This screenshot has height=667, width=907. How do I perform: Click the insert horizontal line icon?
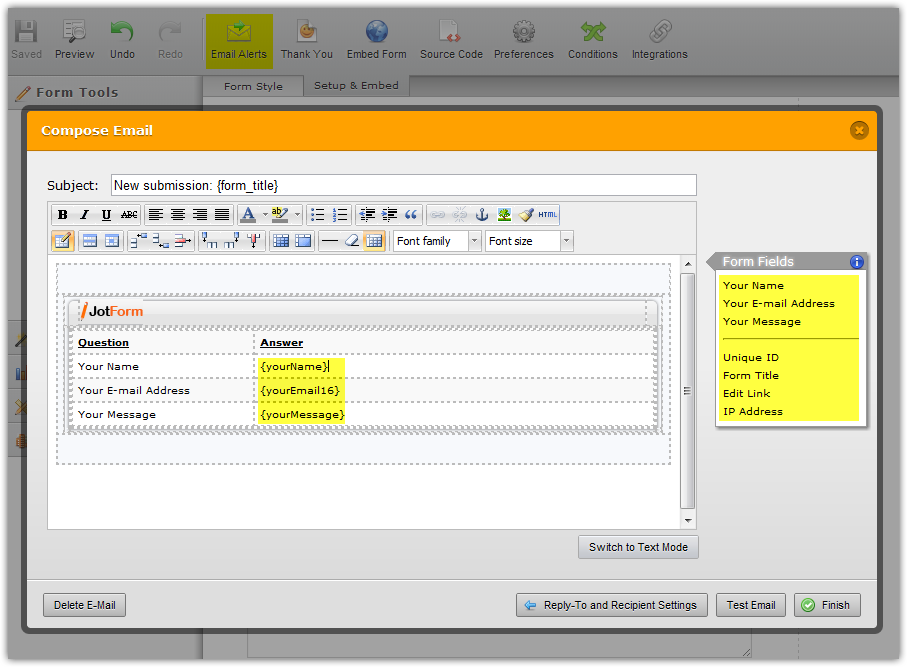click(329, 241)
